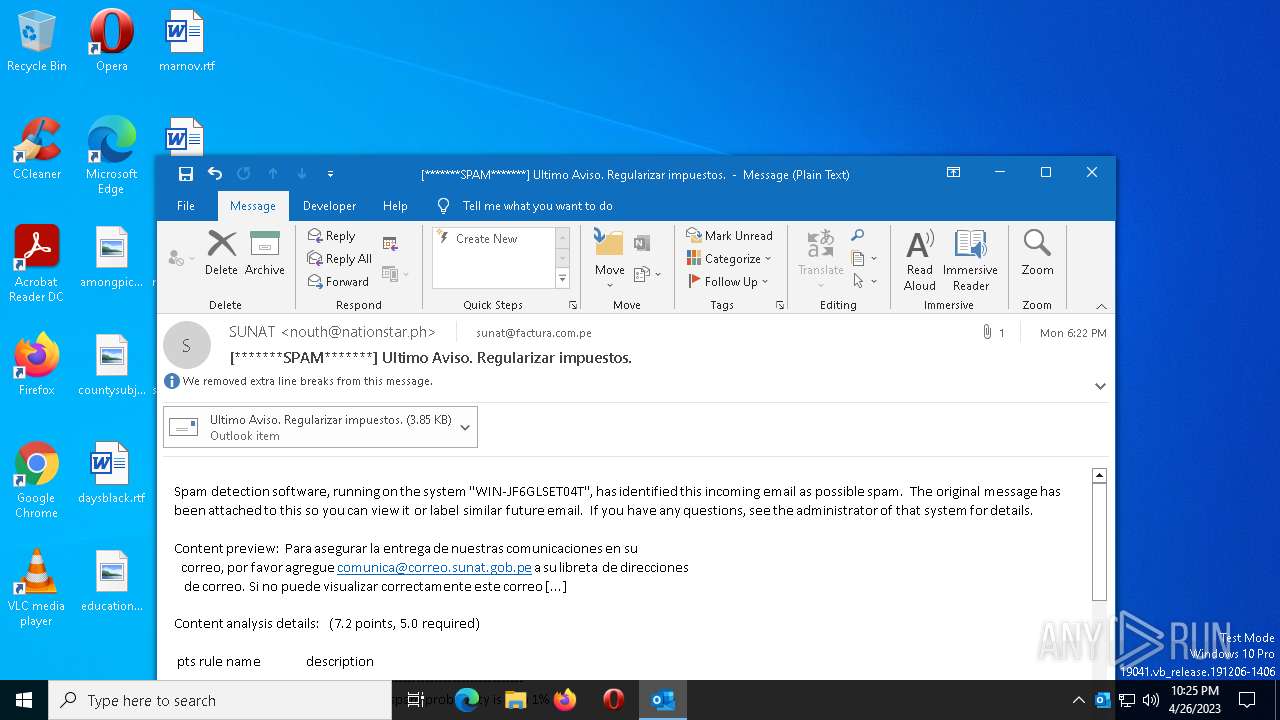Open Related items dropdown in Editing group
The width and height of the screenshot is (1280, 720).
click(x=864, y=259)
